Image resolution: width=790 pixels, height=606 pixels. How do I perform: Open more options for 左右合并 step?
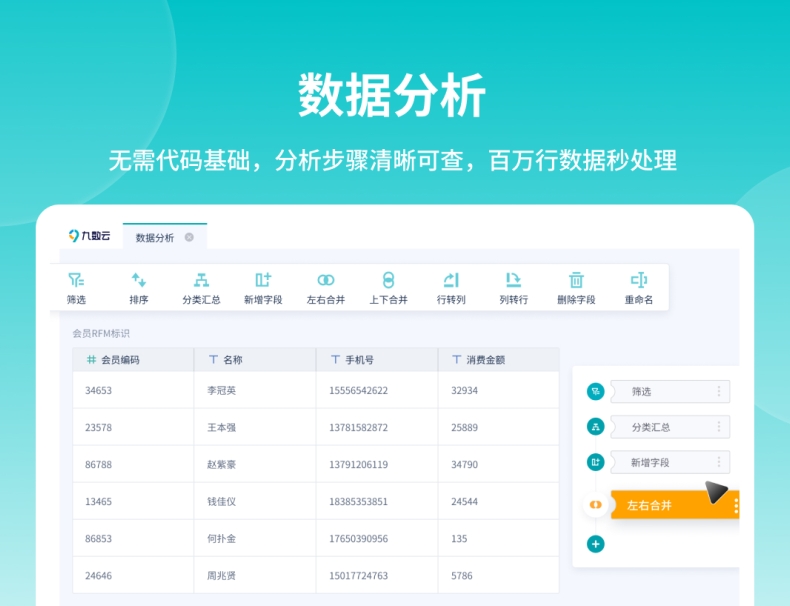click(x=736, y=506)
